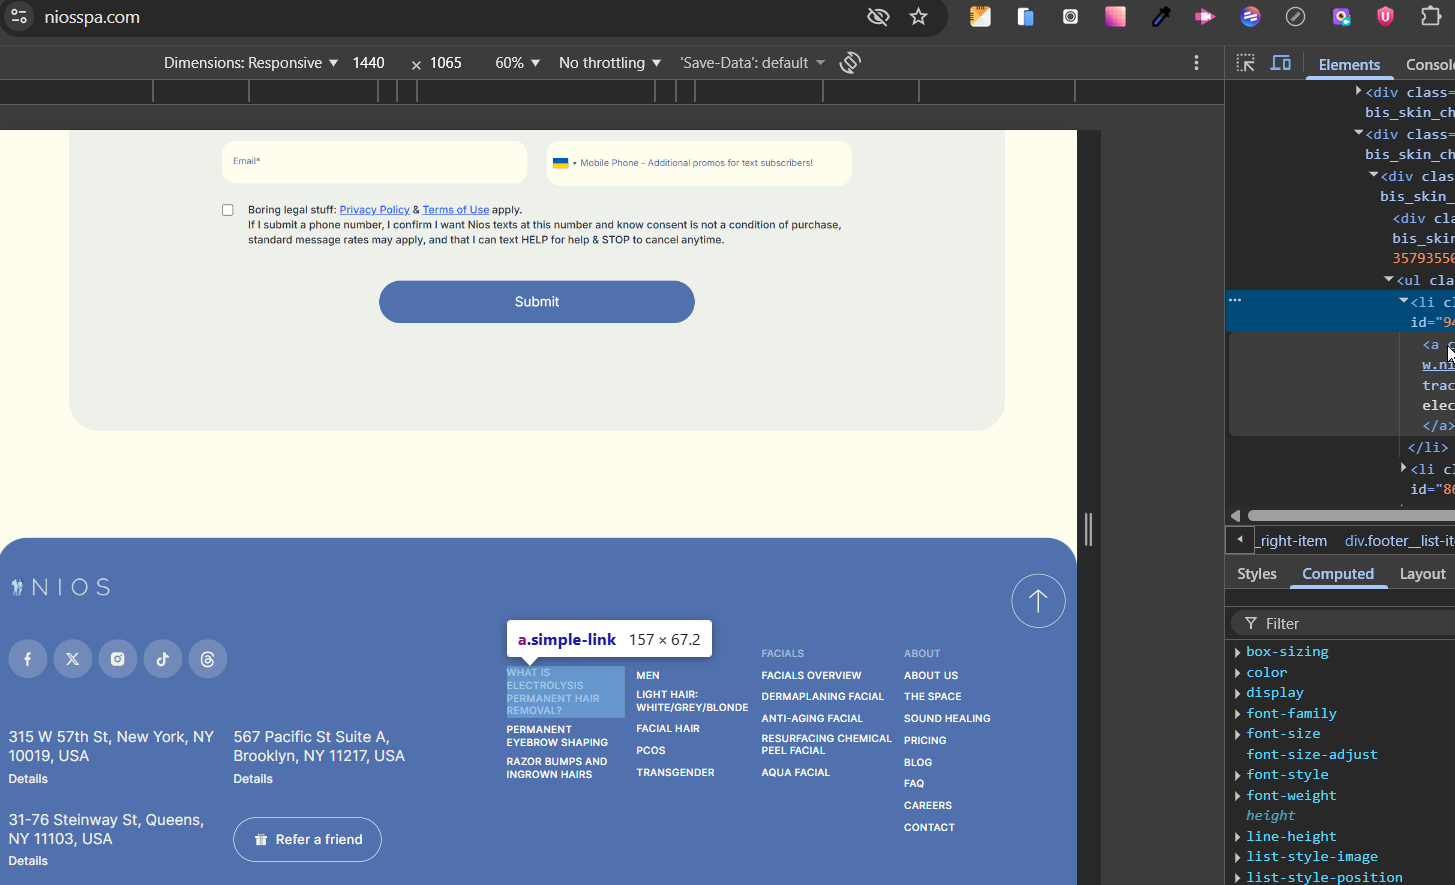Open the Dermaplaning Facial footer link
The image size is (1455, 885).
(x=823, y=697)
